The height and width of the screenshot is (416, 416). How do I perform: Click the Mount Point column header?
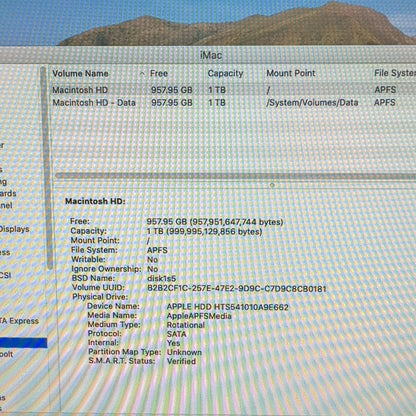click(x=291, y=73)
